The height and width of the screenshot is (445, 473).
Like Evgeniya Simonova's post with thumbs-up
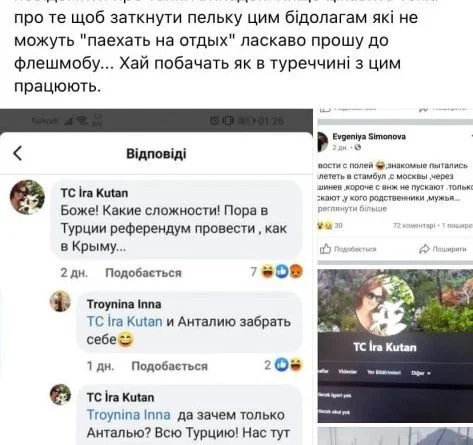click(x=348, y=249)
